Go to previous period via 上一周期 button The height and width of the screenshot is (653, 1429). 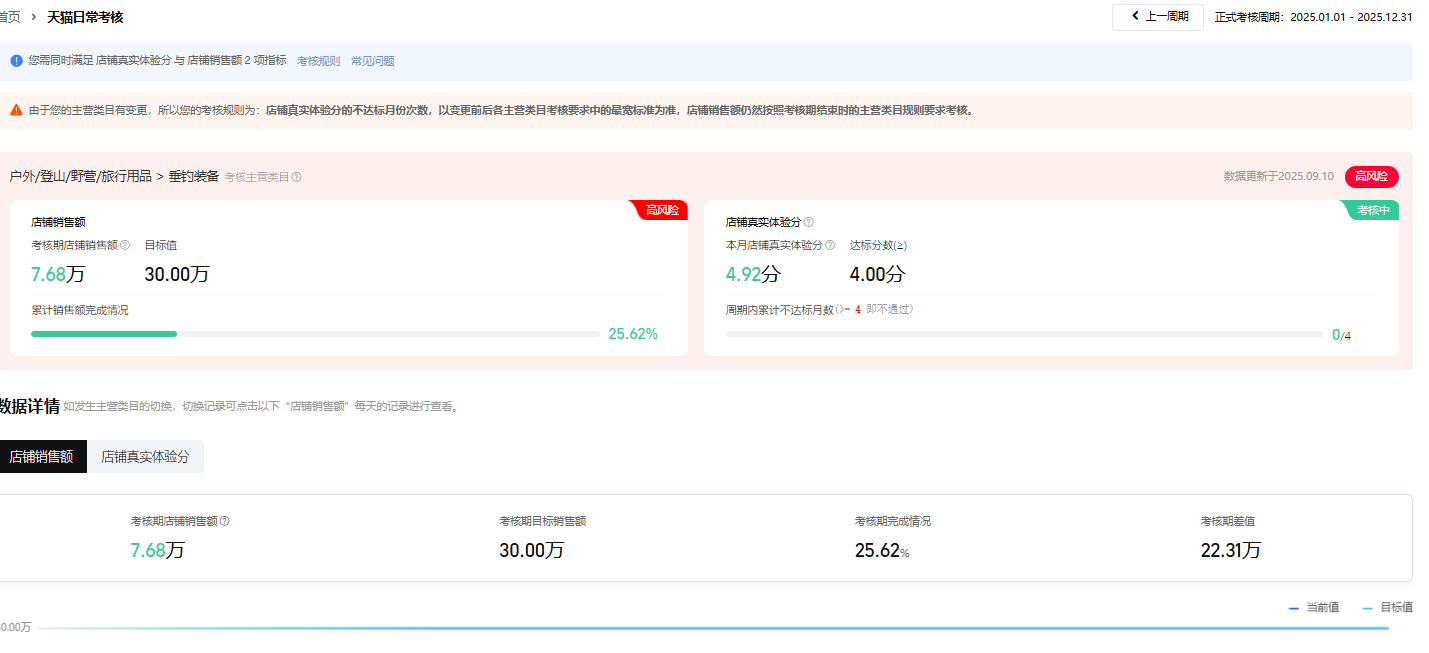1157,17
